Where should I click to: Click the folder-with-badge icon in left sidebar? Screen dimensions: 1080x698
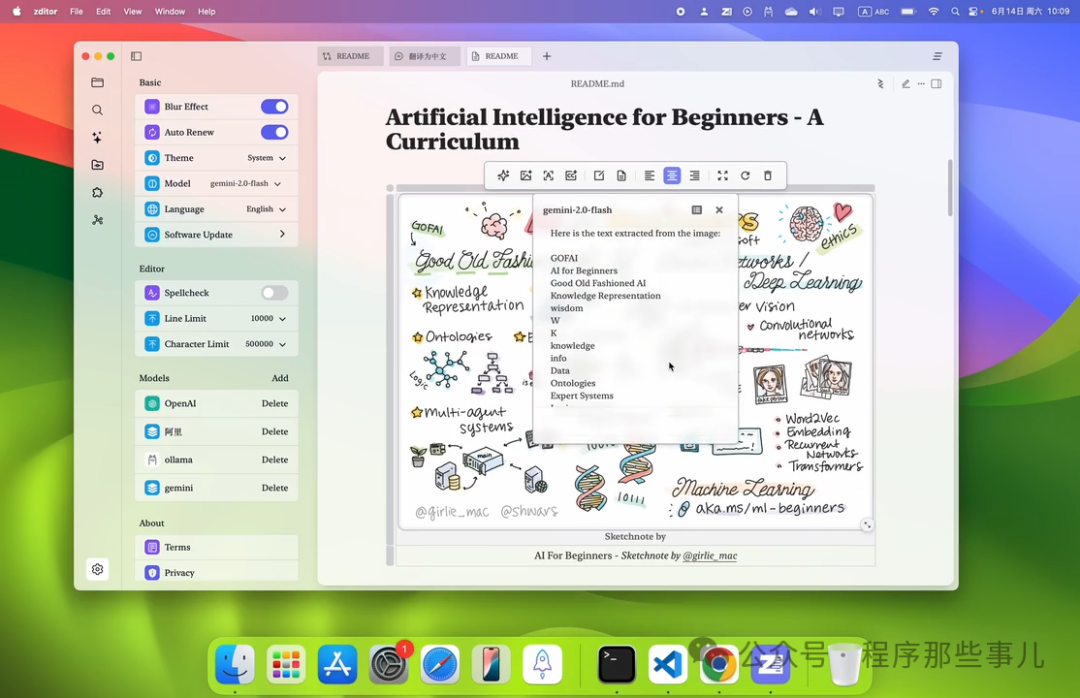coord(97,165)
